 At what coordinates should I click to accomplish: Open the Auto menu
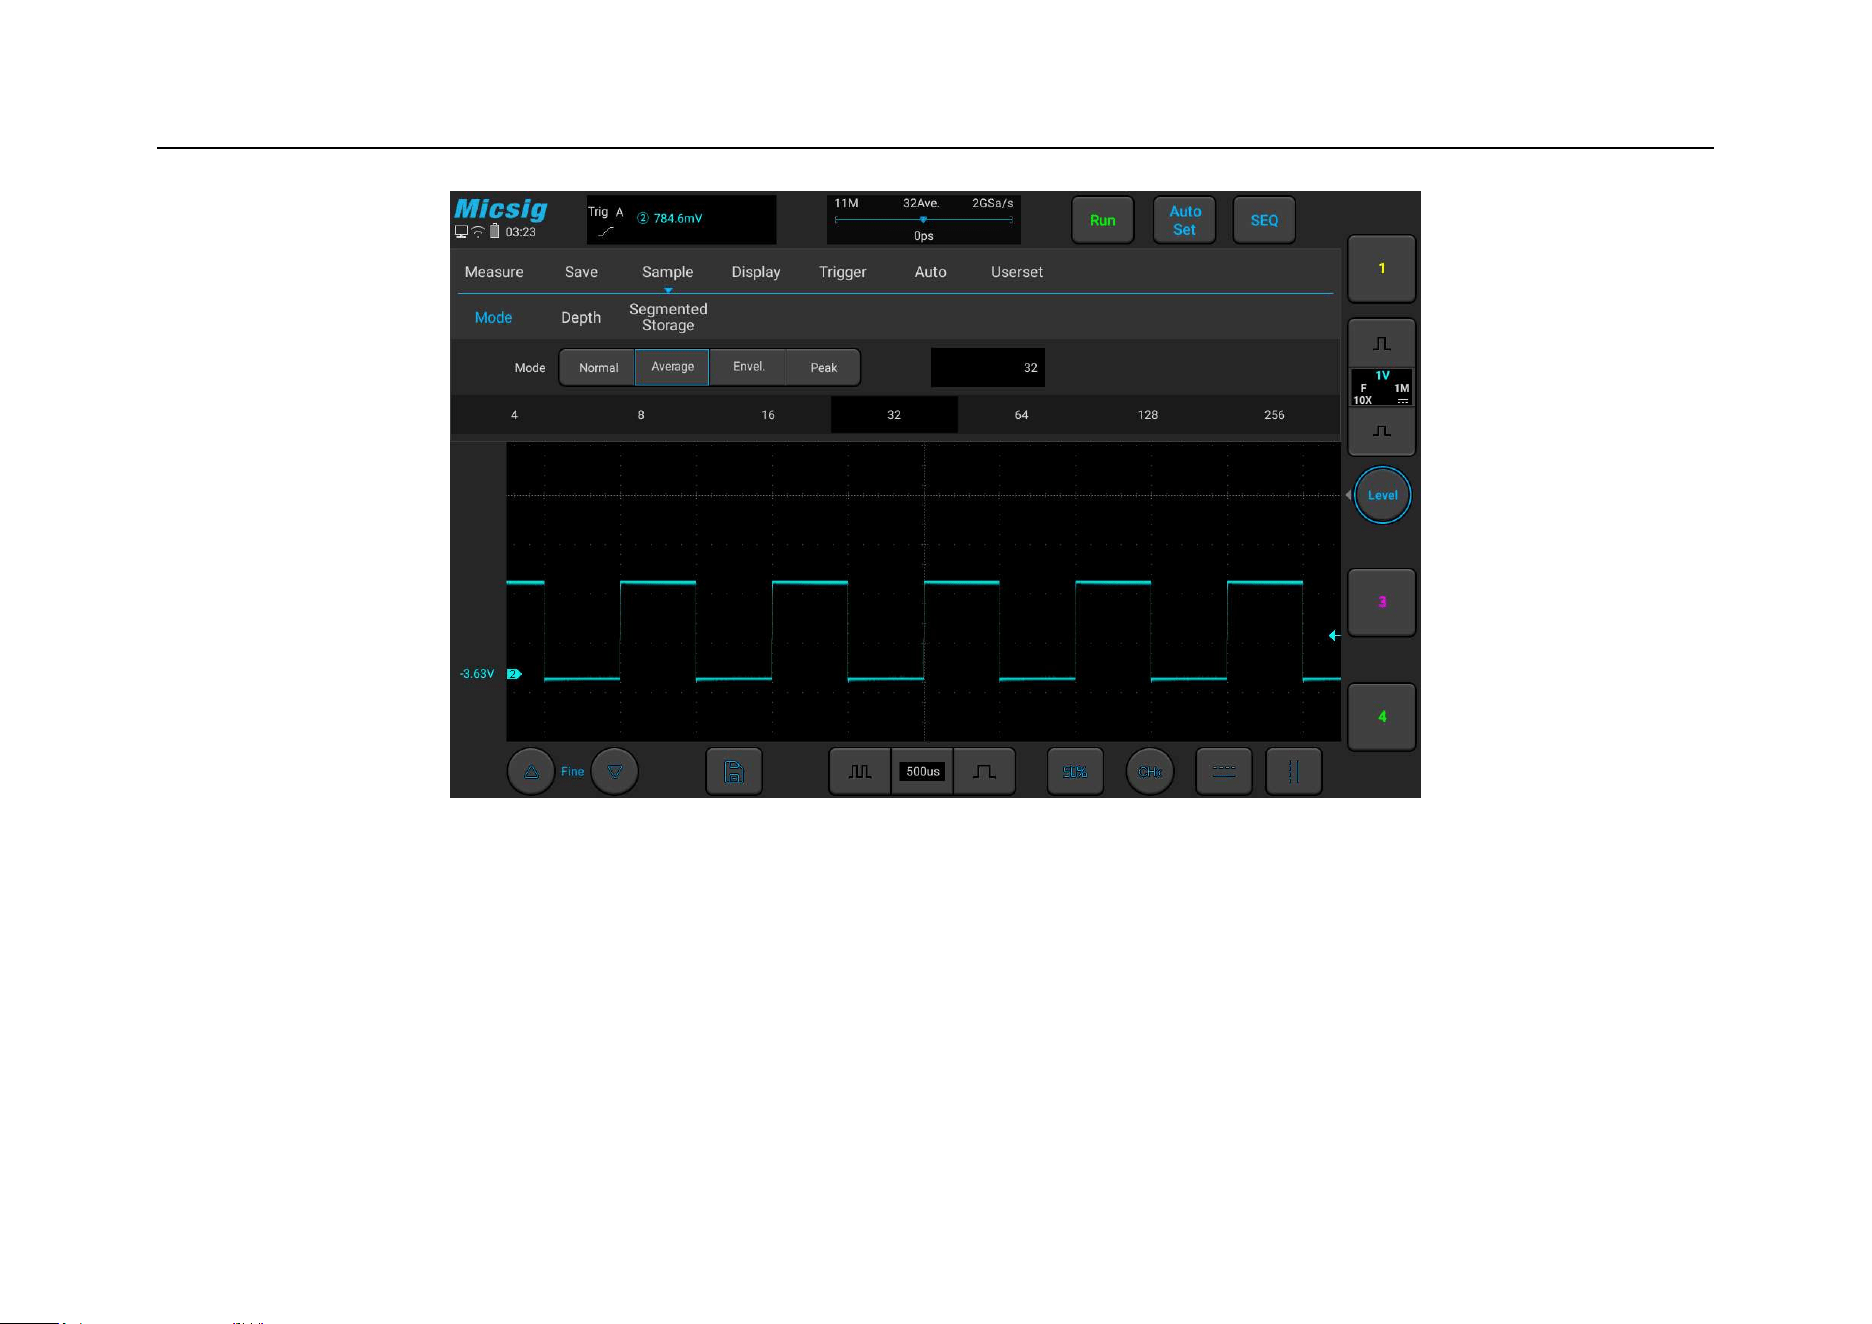pyautogui.click(x=930, y=272)
